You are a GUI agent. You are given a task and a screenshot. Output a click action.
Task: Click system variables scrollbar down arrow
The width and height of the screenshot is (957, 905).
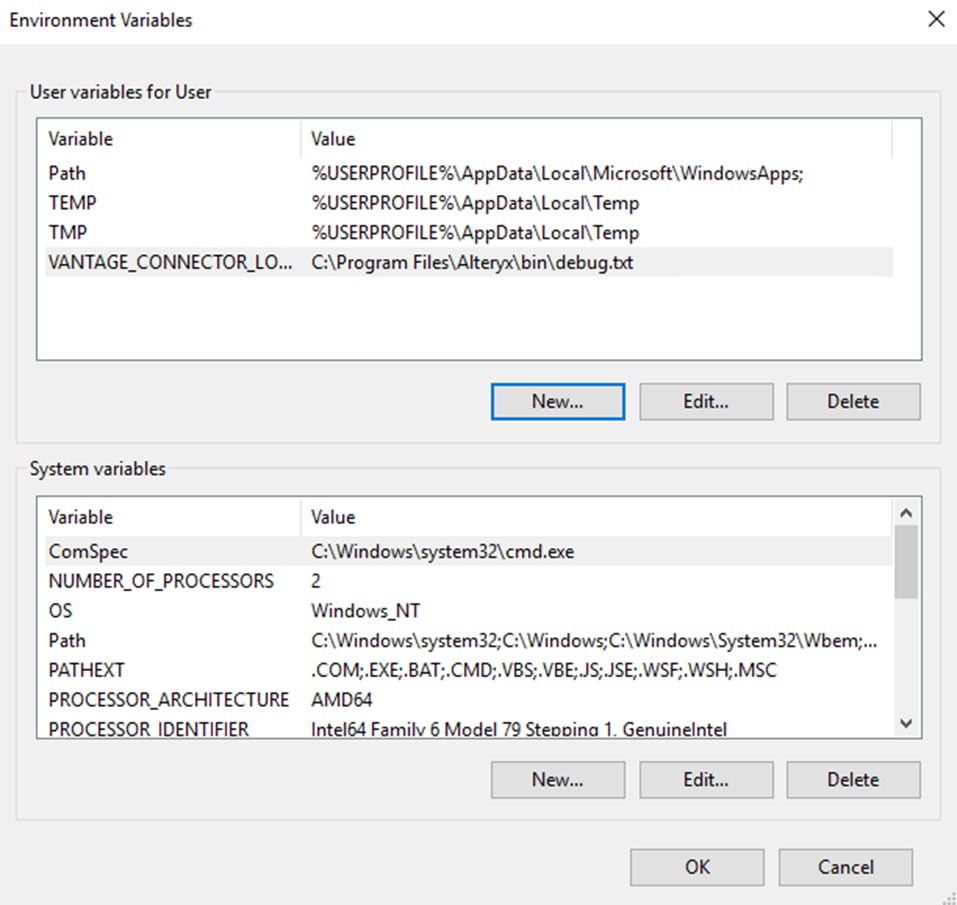(906, 723)
